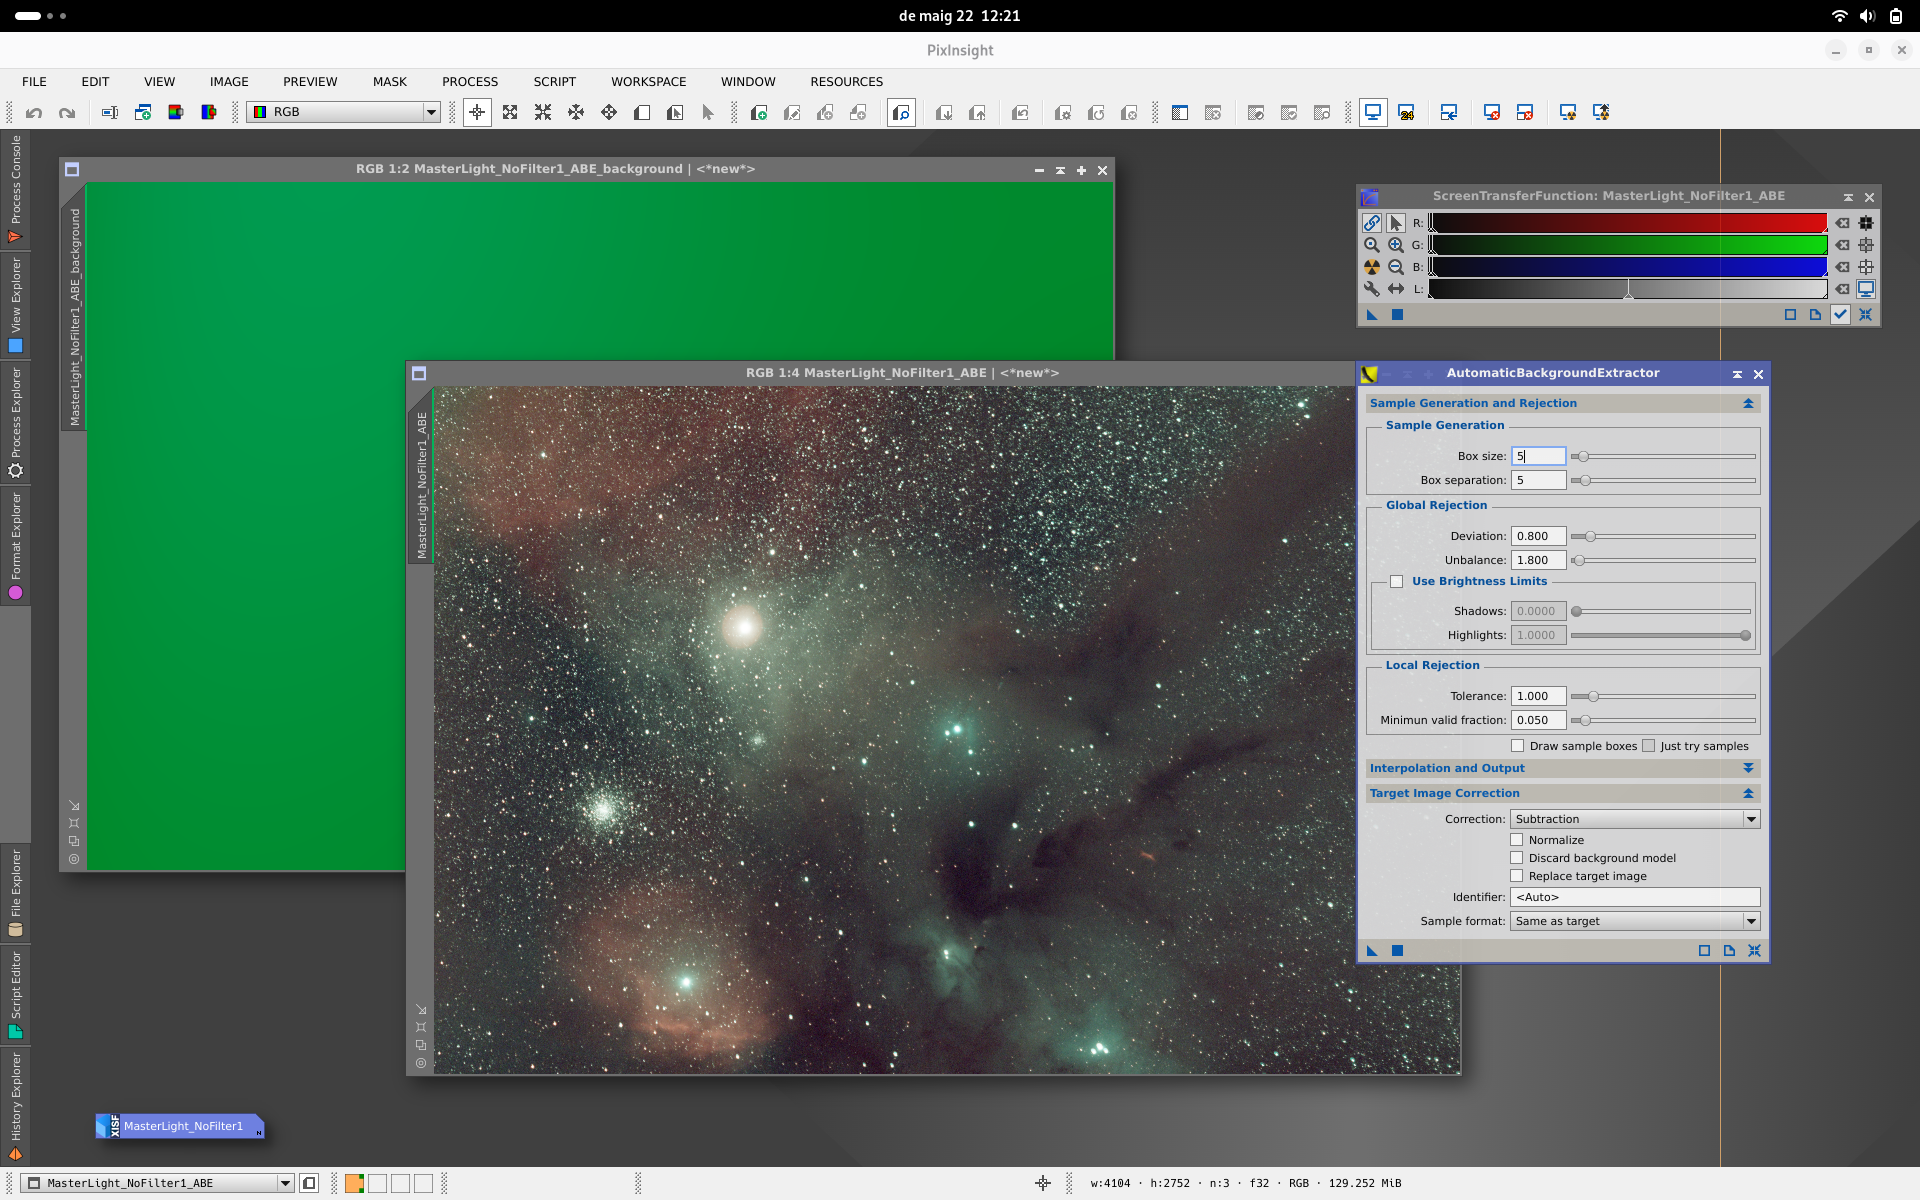Viewport: 1920px width, 1200px height.
Task: Open Process Explorer side panel
Action: click(15, 423)
